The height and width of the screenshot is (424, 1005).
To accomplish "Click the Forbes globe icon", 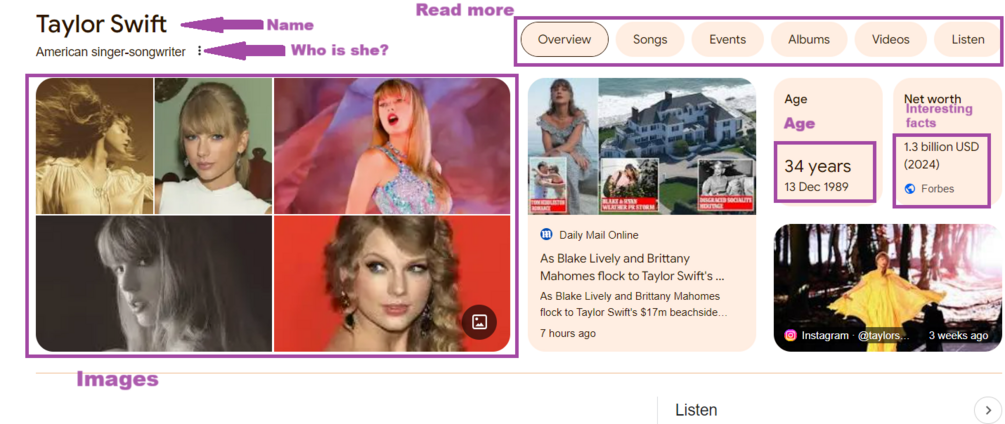I will (909, 188).
